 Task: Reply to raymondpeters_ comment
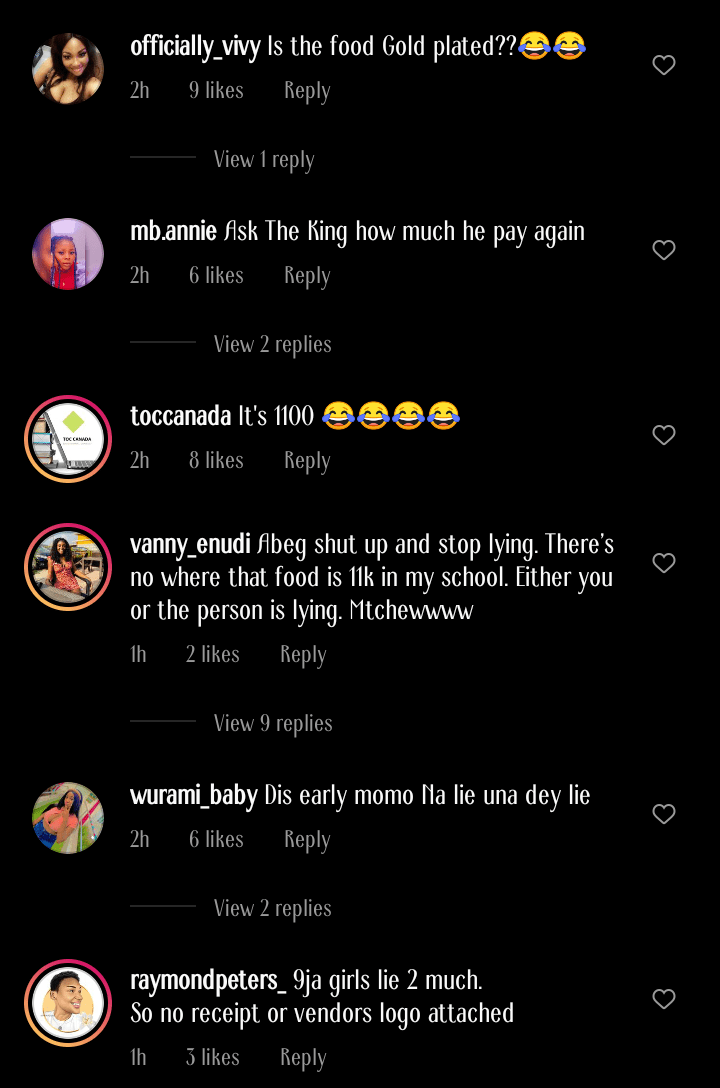pos(303,1058)
